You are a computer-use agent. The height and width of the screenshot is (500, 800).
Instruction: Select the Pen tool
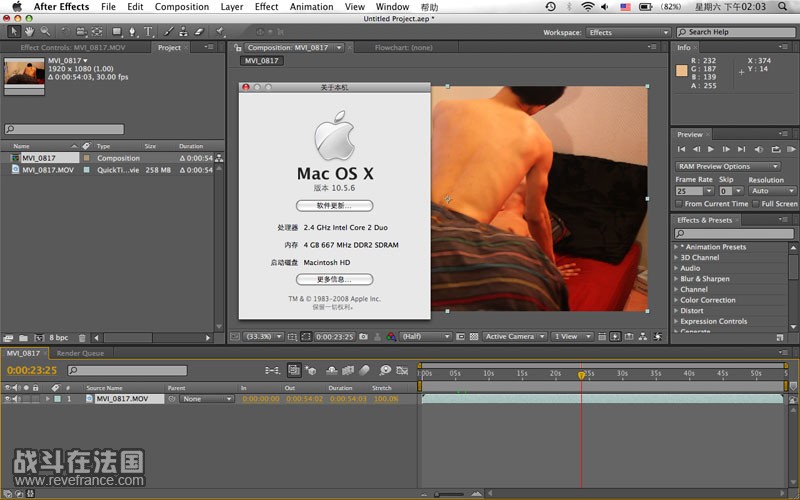[132, 32]
